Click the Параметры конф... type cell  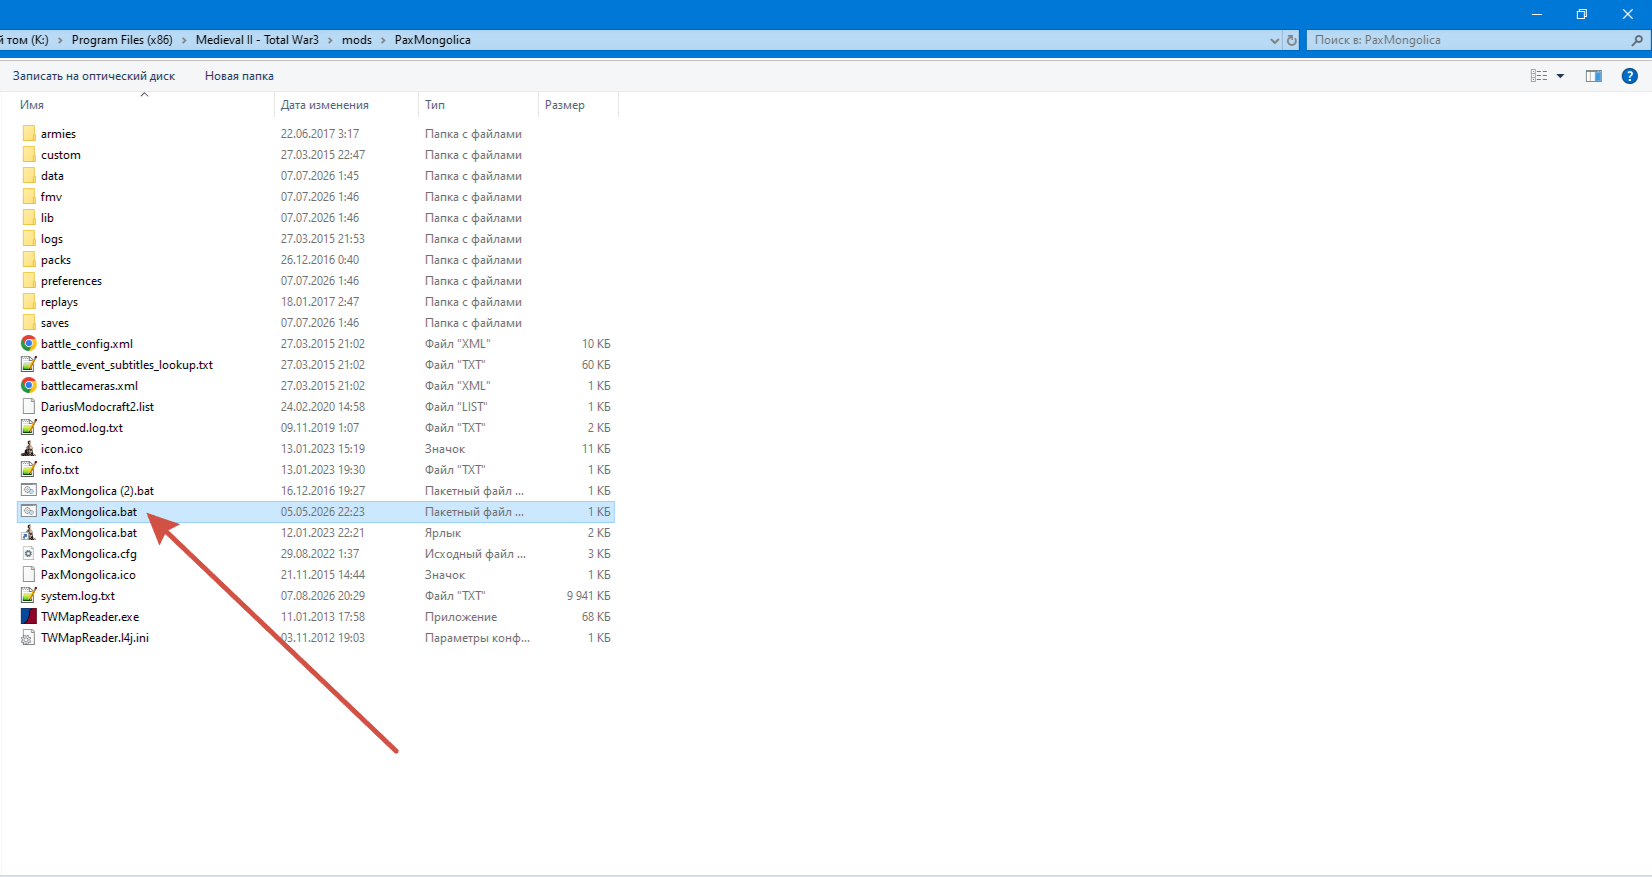click(x=477, y=638)
